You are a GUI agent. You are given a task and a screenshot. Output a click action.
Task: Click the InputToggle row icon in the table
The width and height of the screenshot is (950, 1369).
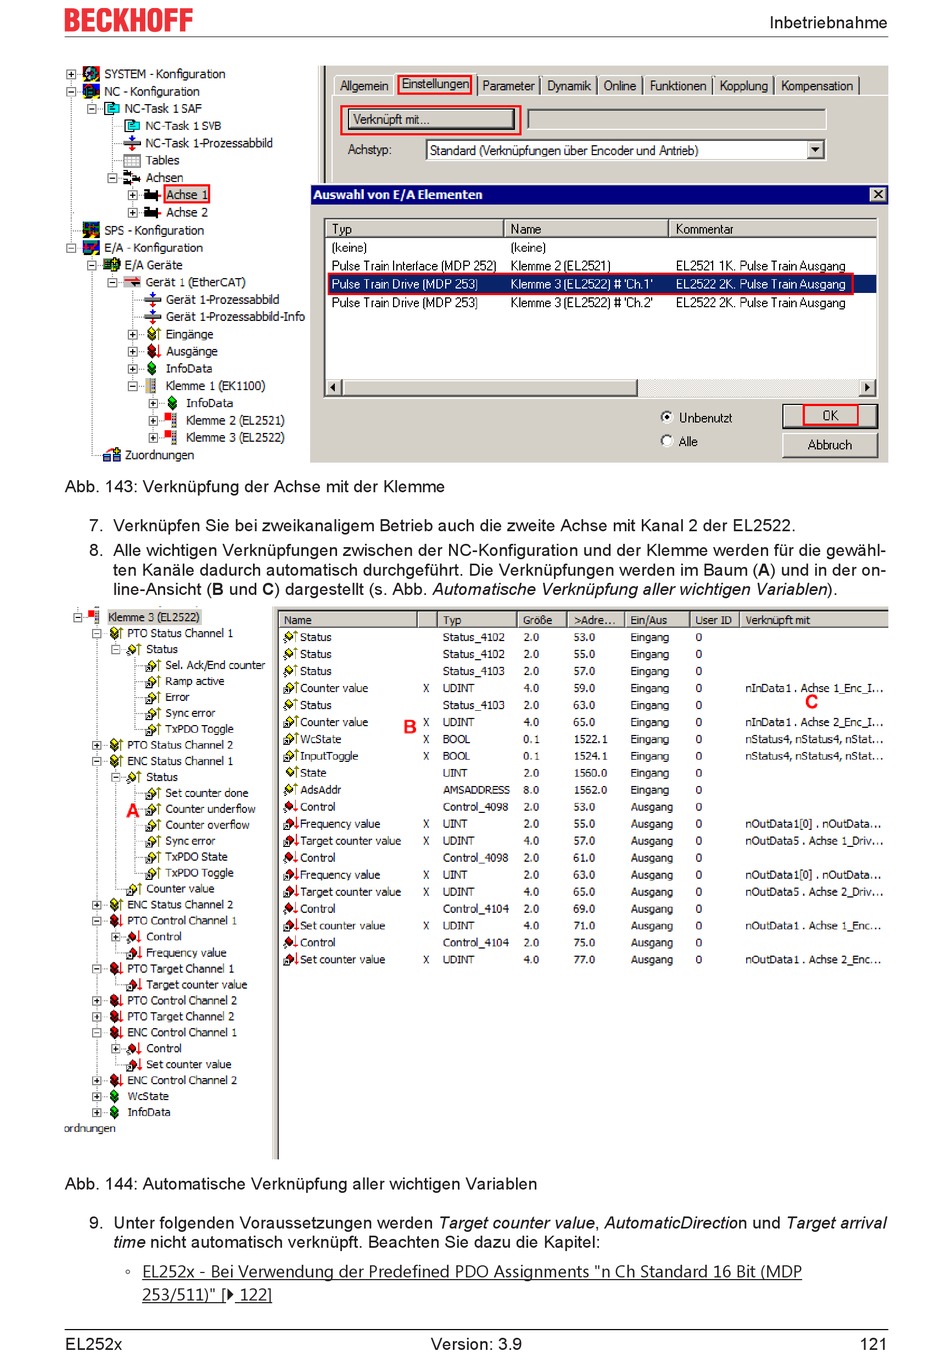291,756
